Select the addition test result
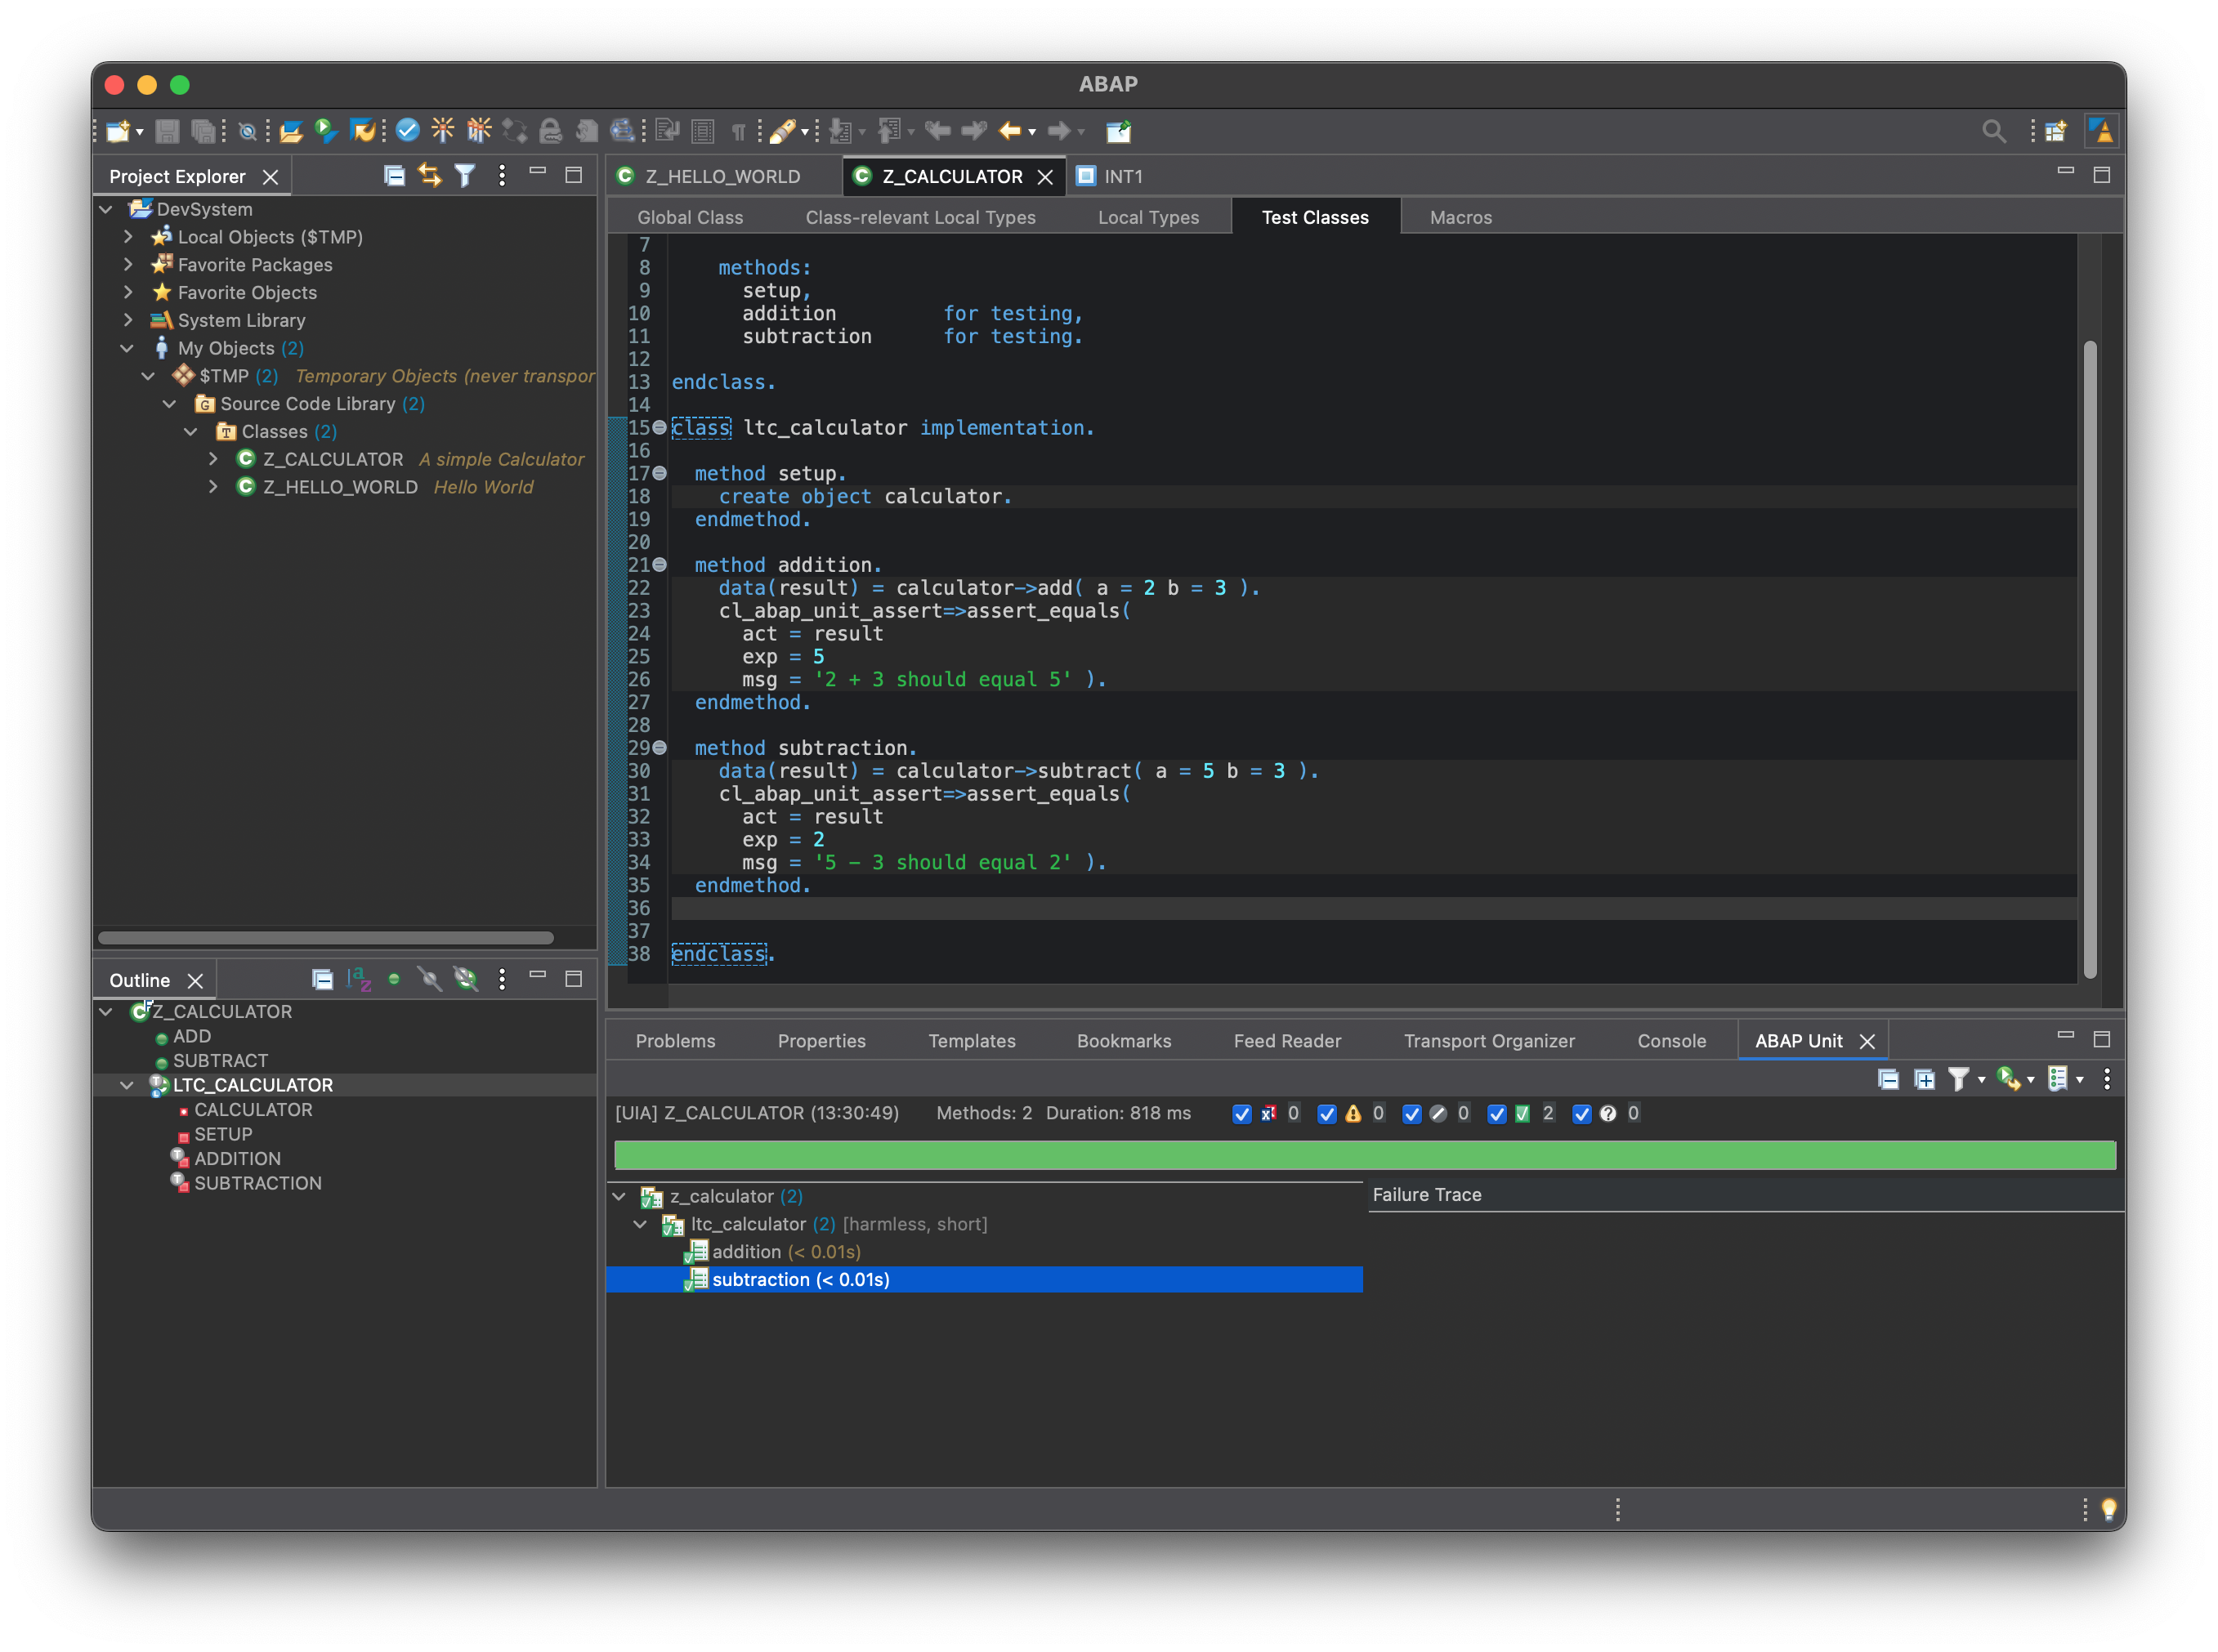The height and width of the screenshot is (1652, 2218). point(786,1252)
